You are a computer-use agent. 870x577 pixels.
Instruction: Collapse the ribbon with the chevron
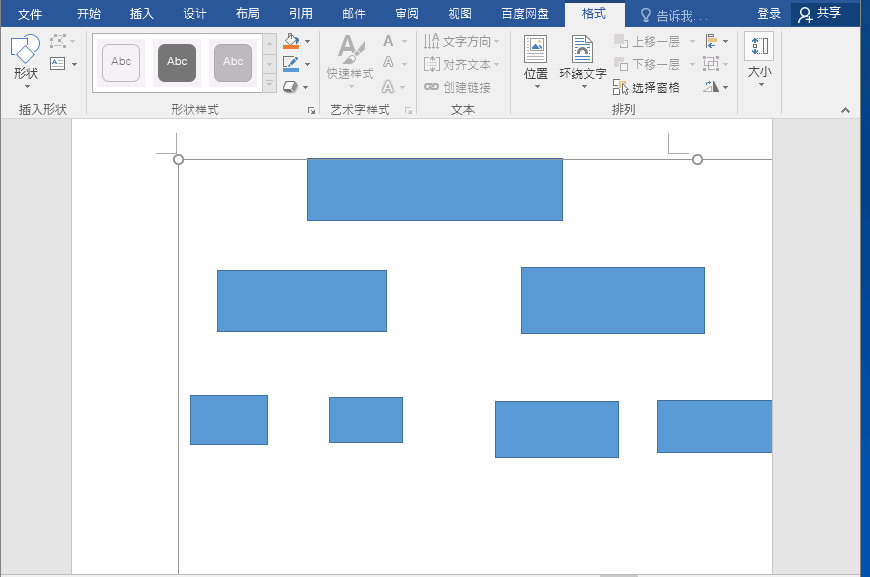click(845, 110)
